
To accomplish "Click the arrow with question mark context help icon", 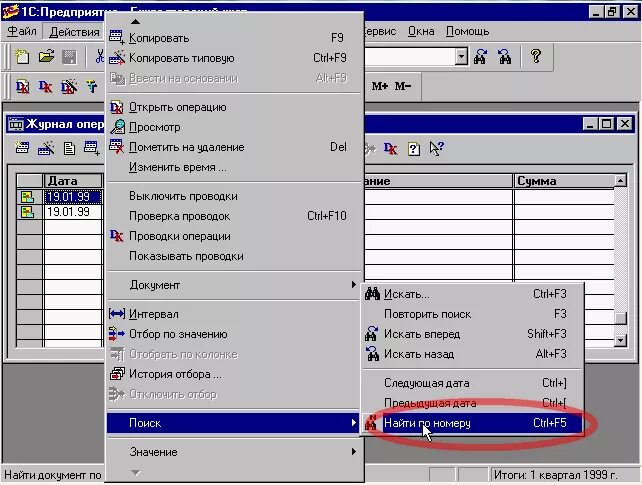I will tap(436, 148).
